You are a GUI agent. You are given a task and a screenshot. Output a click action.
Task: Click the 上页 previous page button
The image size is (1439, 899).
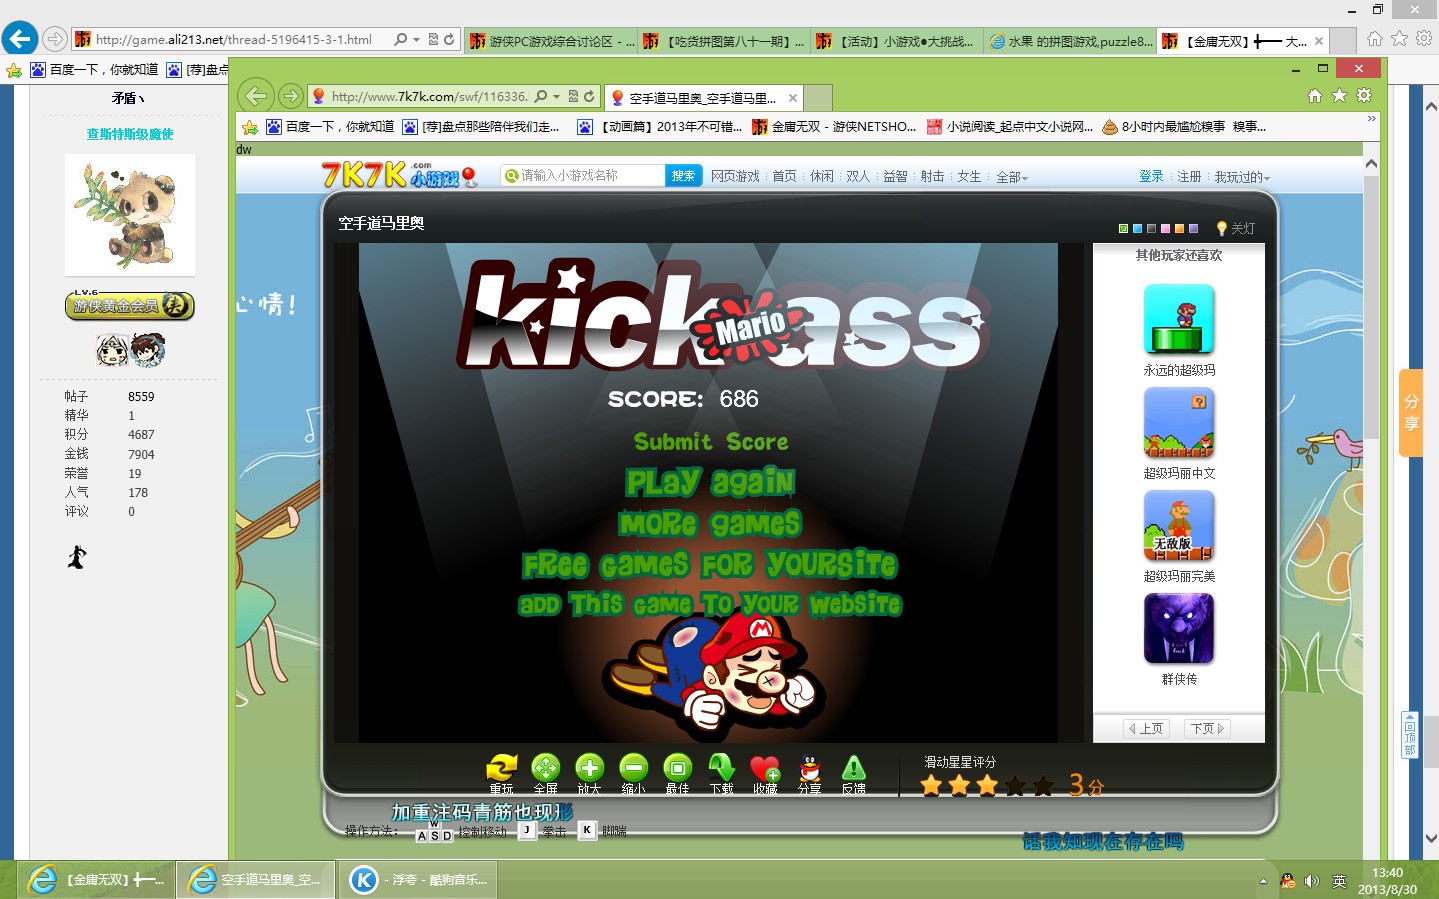click(x=1146, y=728)
